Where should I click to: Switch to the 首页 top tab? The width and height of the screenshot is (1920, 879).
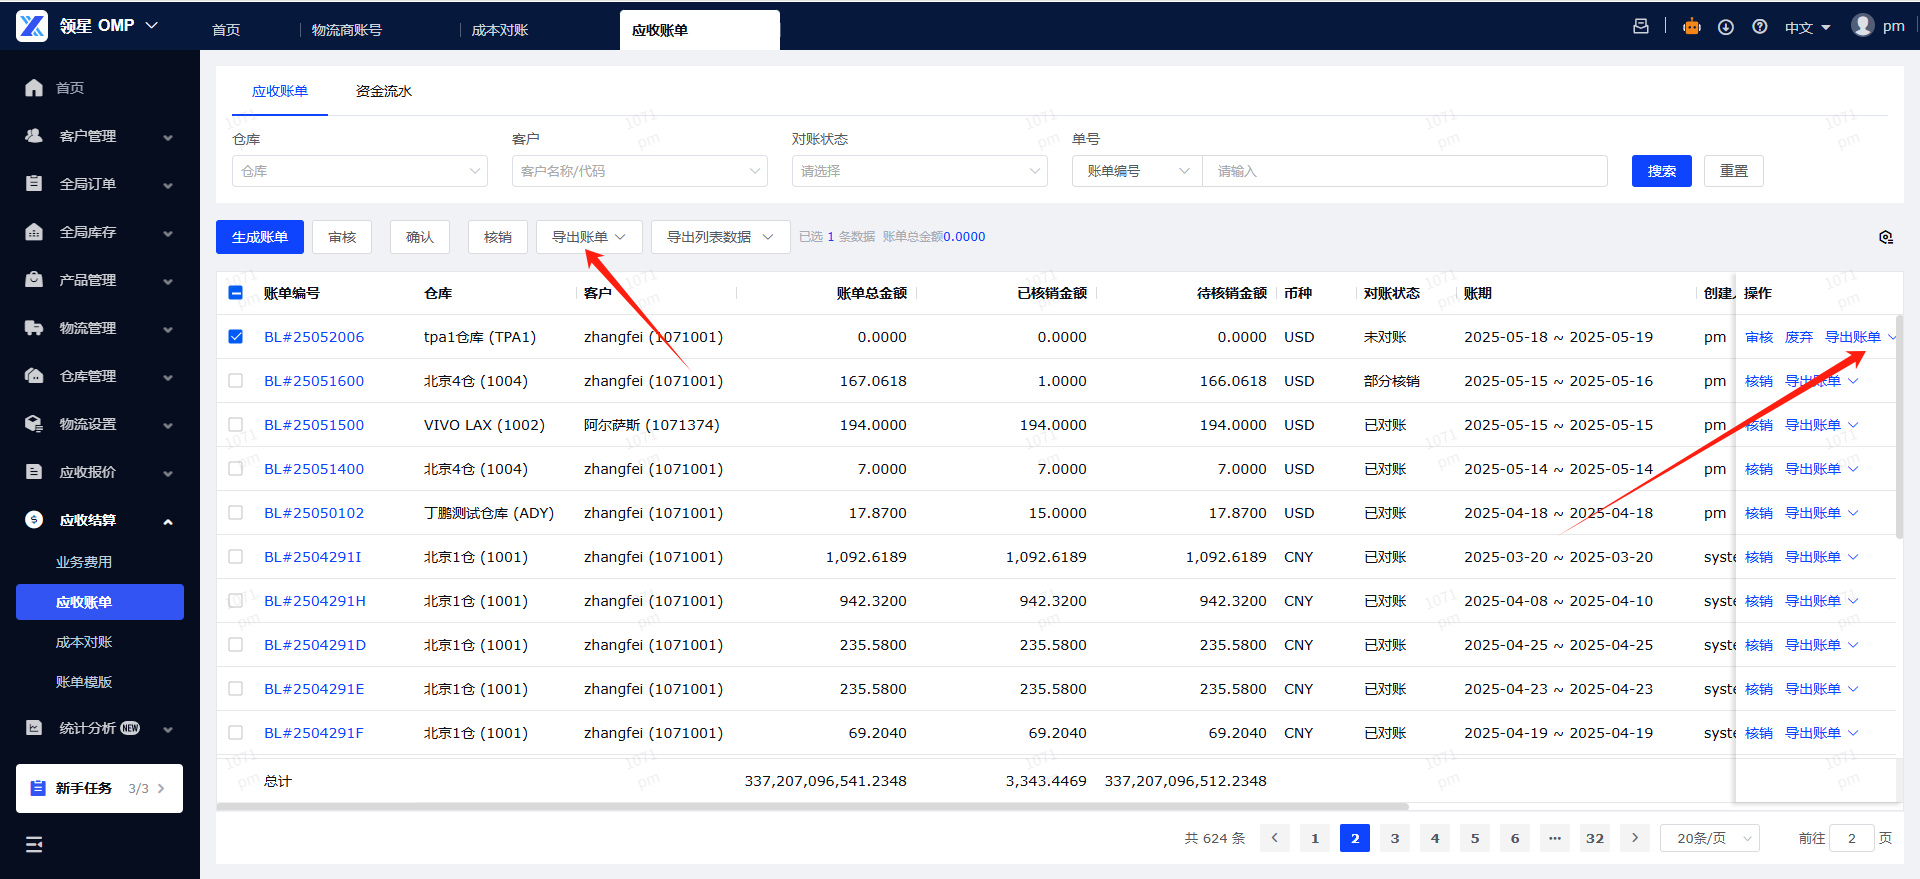click(226, 30)
